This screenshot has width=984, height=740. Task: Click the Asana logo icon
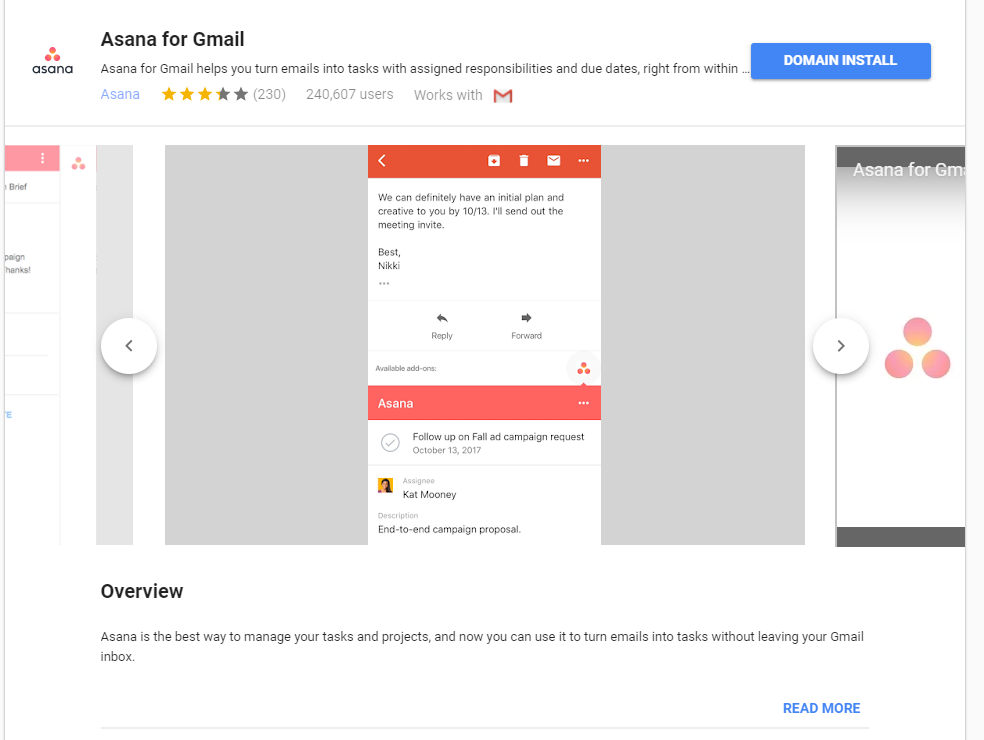(x=53, y=61)
